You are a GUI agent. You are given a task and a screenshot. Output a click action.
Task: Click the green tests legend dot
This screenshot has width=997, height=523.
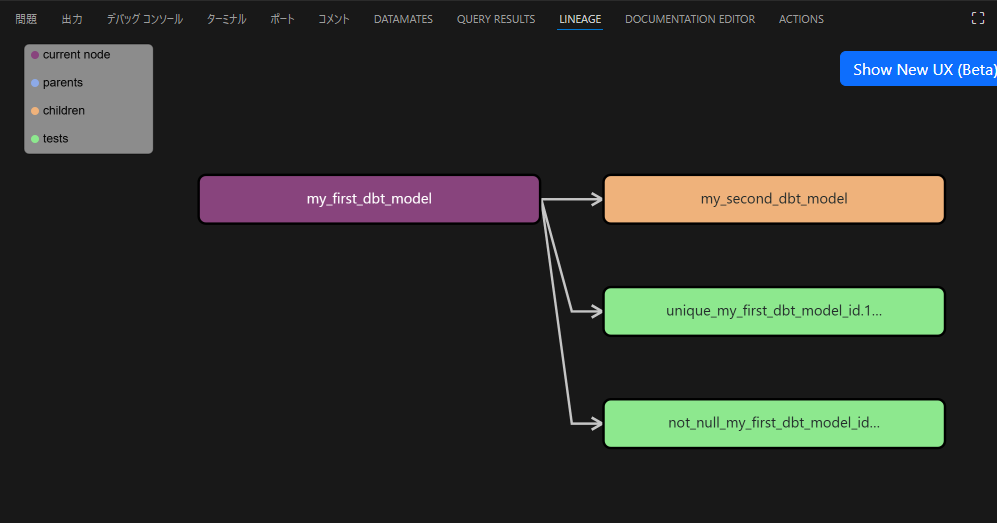[35, 139]
